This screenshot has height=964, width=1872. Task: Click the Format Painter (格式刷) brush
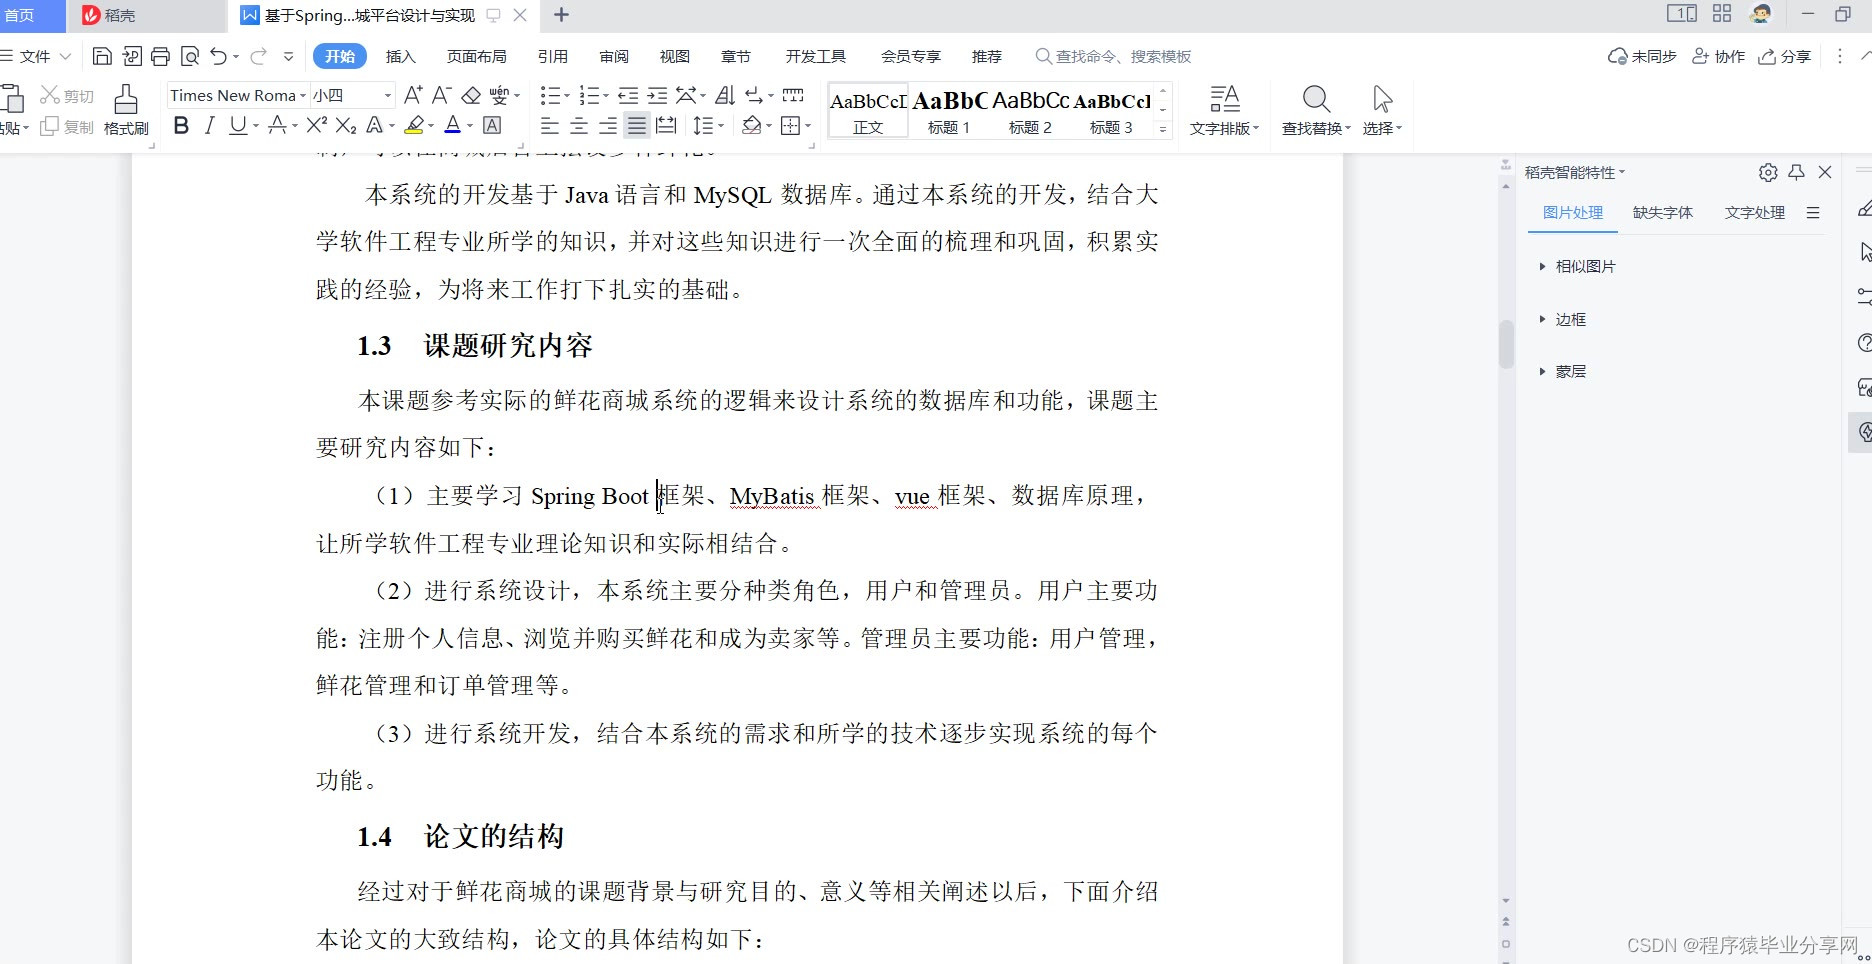pos(126,110)
